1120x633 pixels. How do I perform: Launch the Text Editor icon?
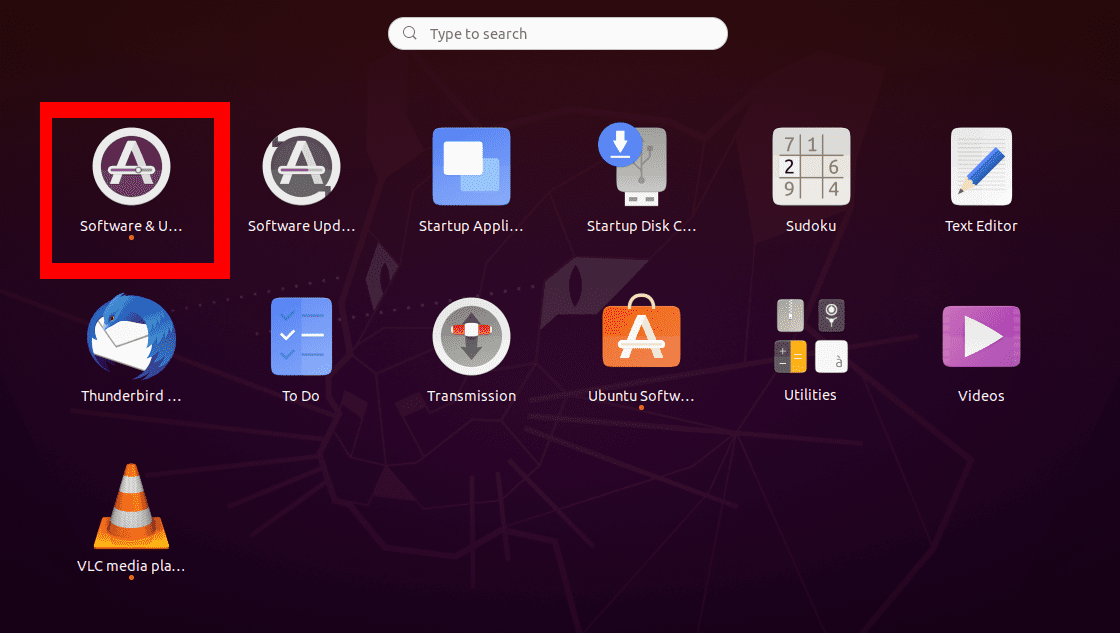[981, 167]
